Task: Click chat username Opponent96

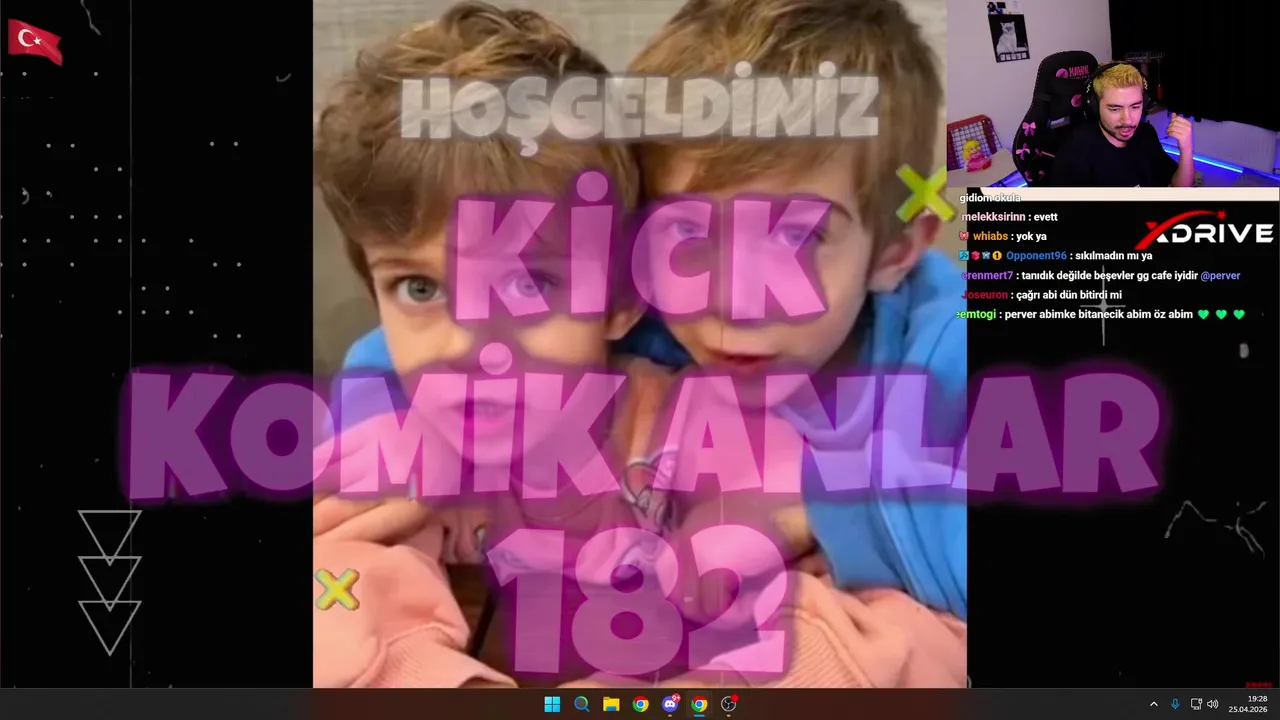Action: tap(1035, 256)
